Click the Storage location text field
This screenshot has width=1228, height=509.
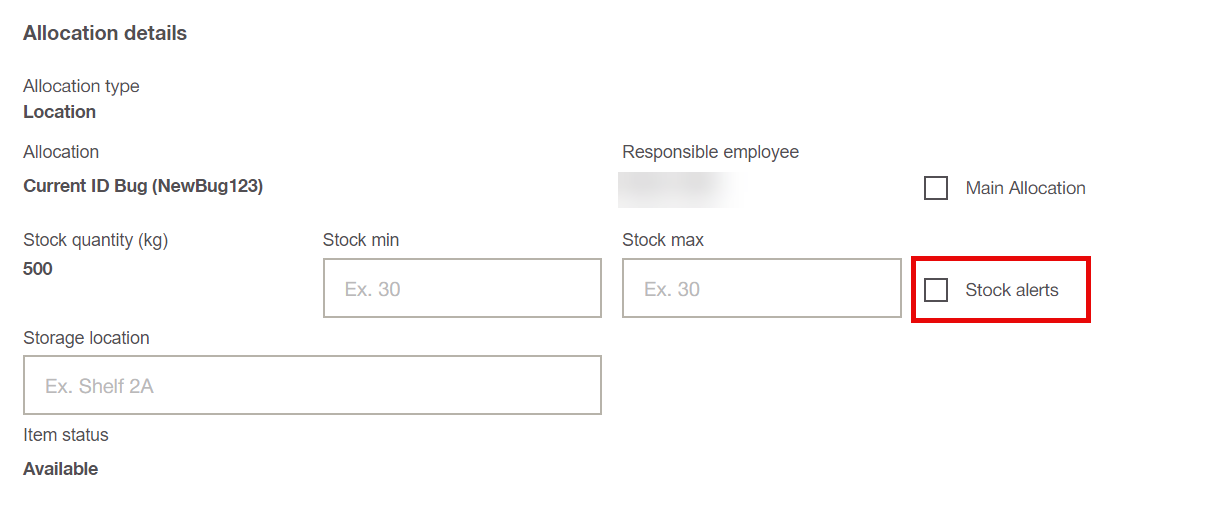click(312, 385)
